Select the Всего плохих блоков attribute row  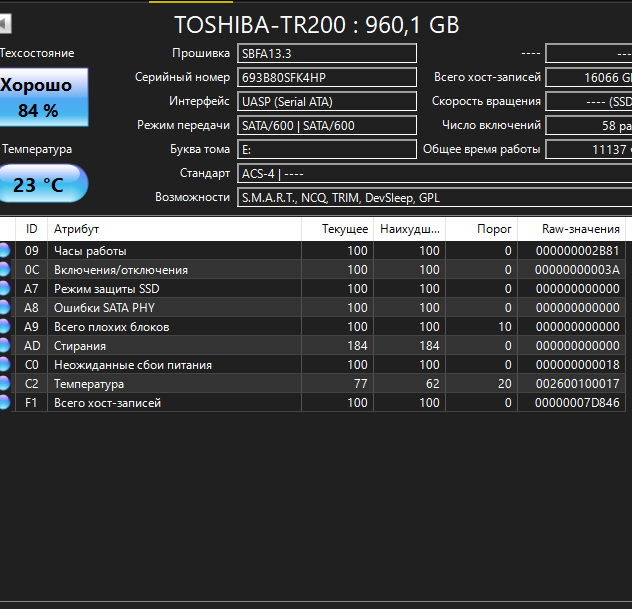[312, 326]
